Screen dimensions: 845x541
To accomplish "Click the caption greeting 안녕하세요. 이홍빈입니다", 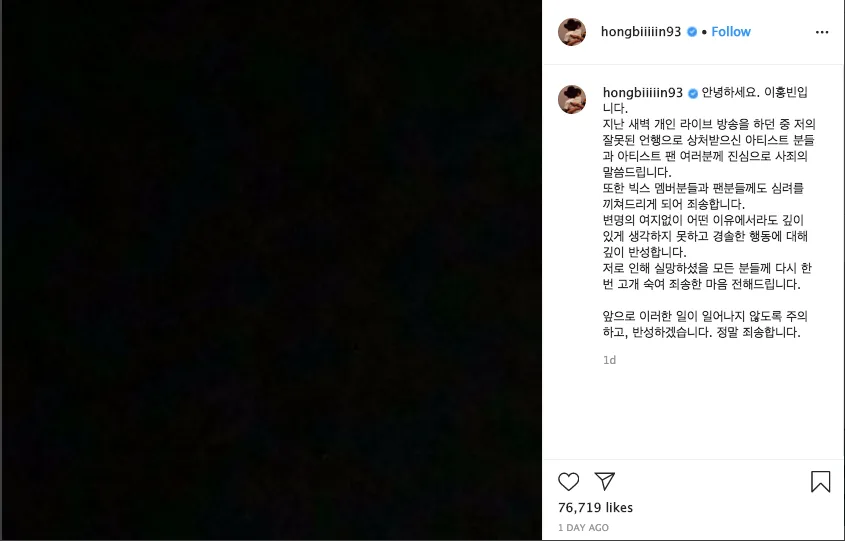I will coord(705,100).
